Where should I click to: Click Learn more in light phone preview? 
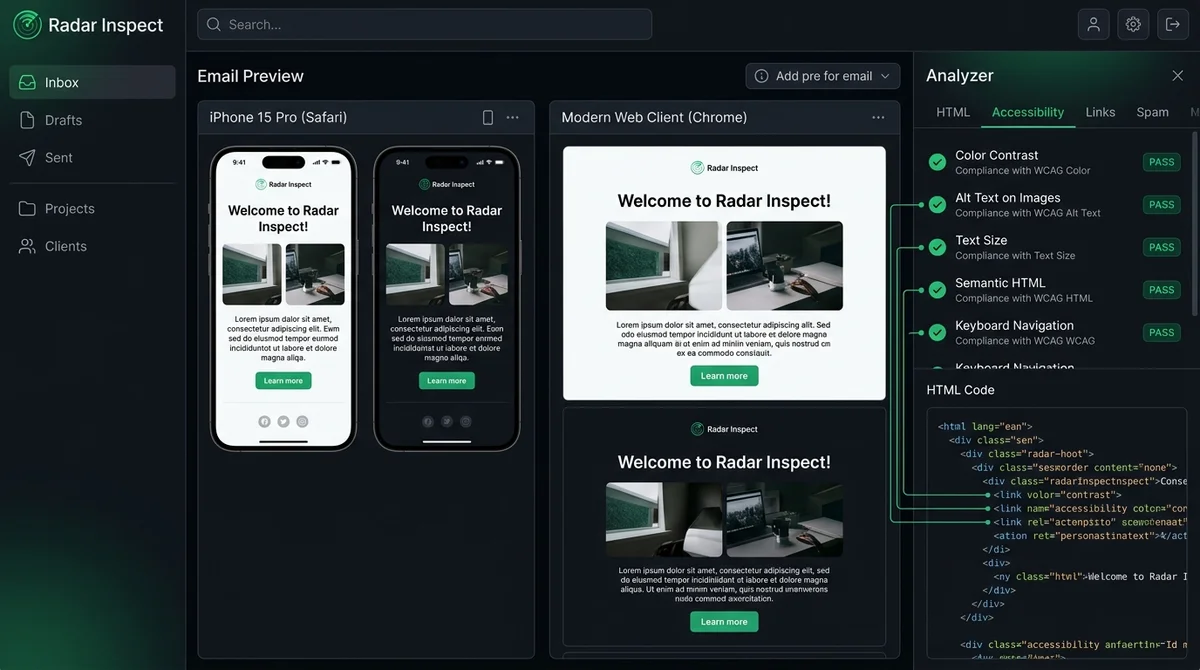(x=283, y=381)
